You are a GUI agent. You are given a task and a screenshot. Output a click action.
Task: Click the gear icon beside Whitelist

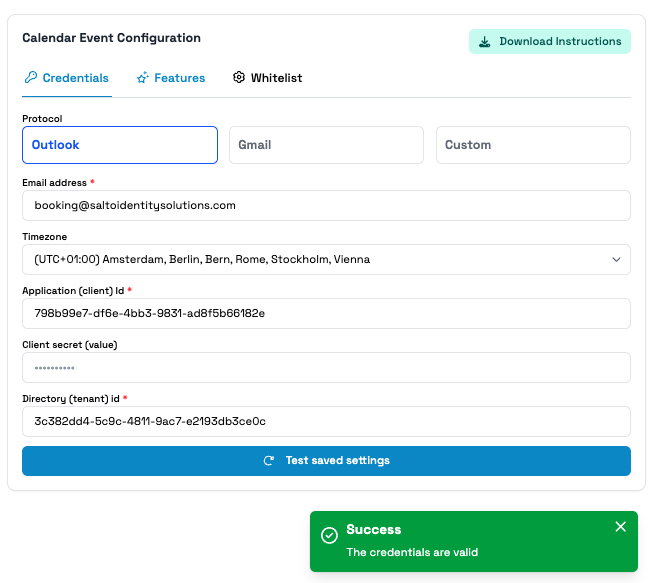coord(239,78)
